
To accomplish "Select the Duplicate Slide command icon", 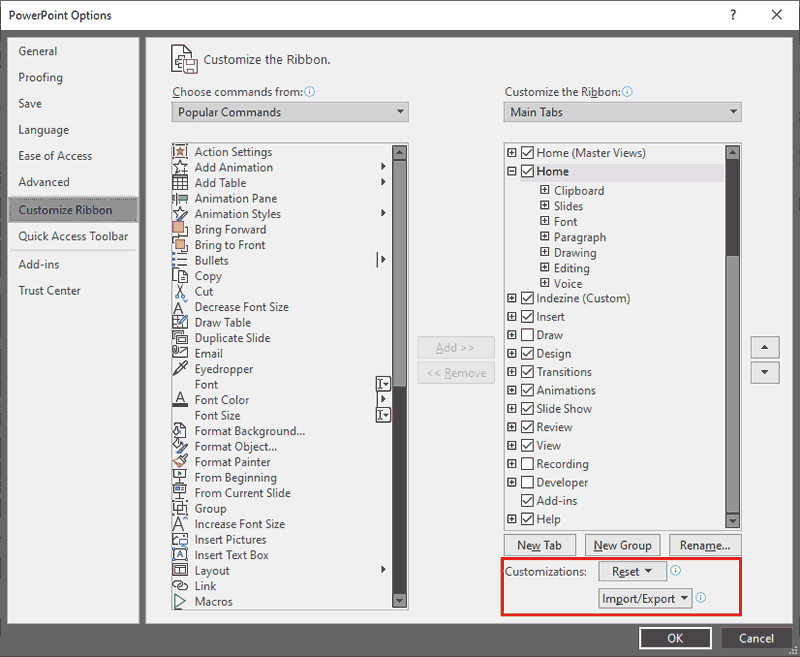I will click(x=181, y=338).
